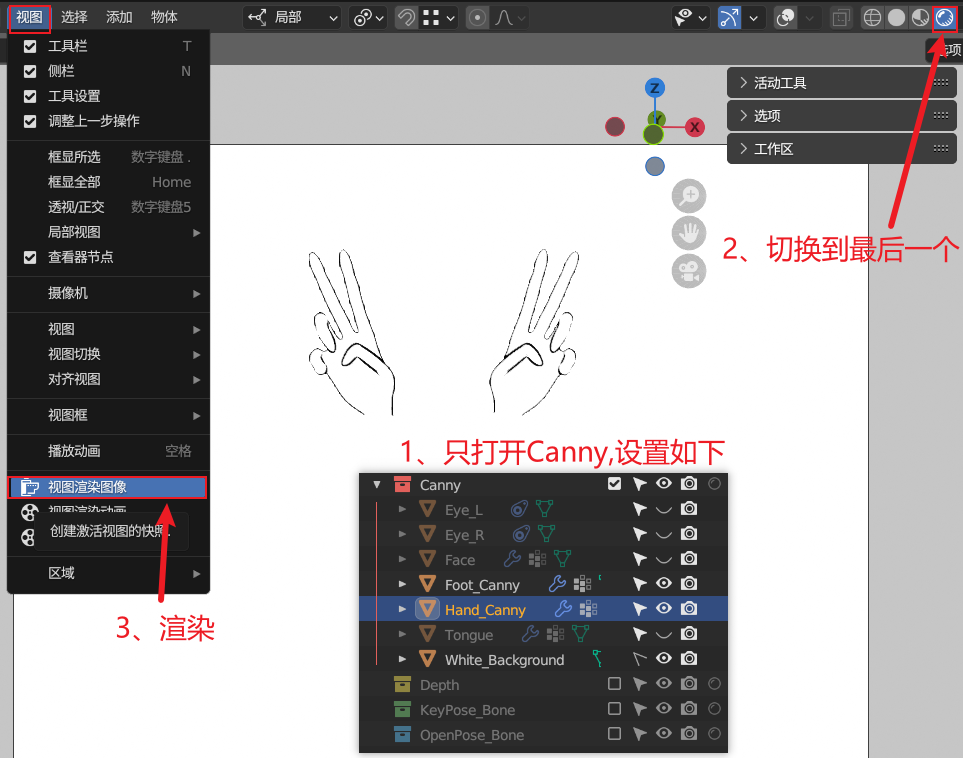Toggle render camera icon for Face

pyautogui.click(x=689, y=558)
